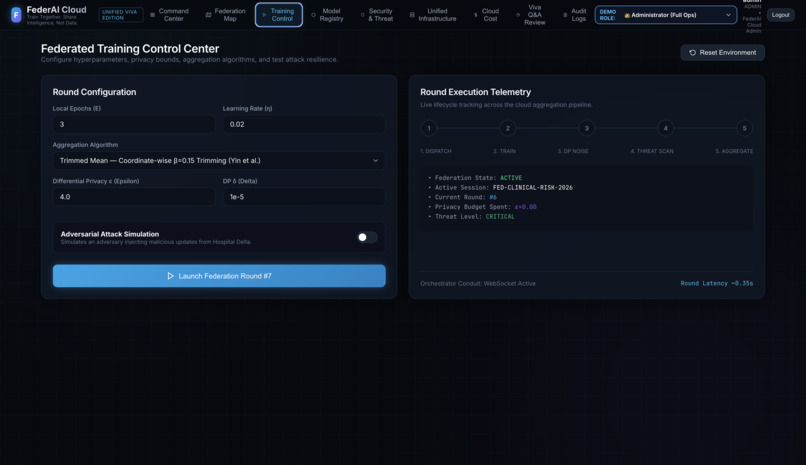Launch Federation Round #7
Viewport: 806px width, 465px height.
(219, 276)
